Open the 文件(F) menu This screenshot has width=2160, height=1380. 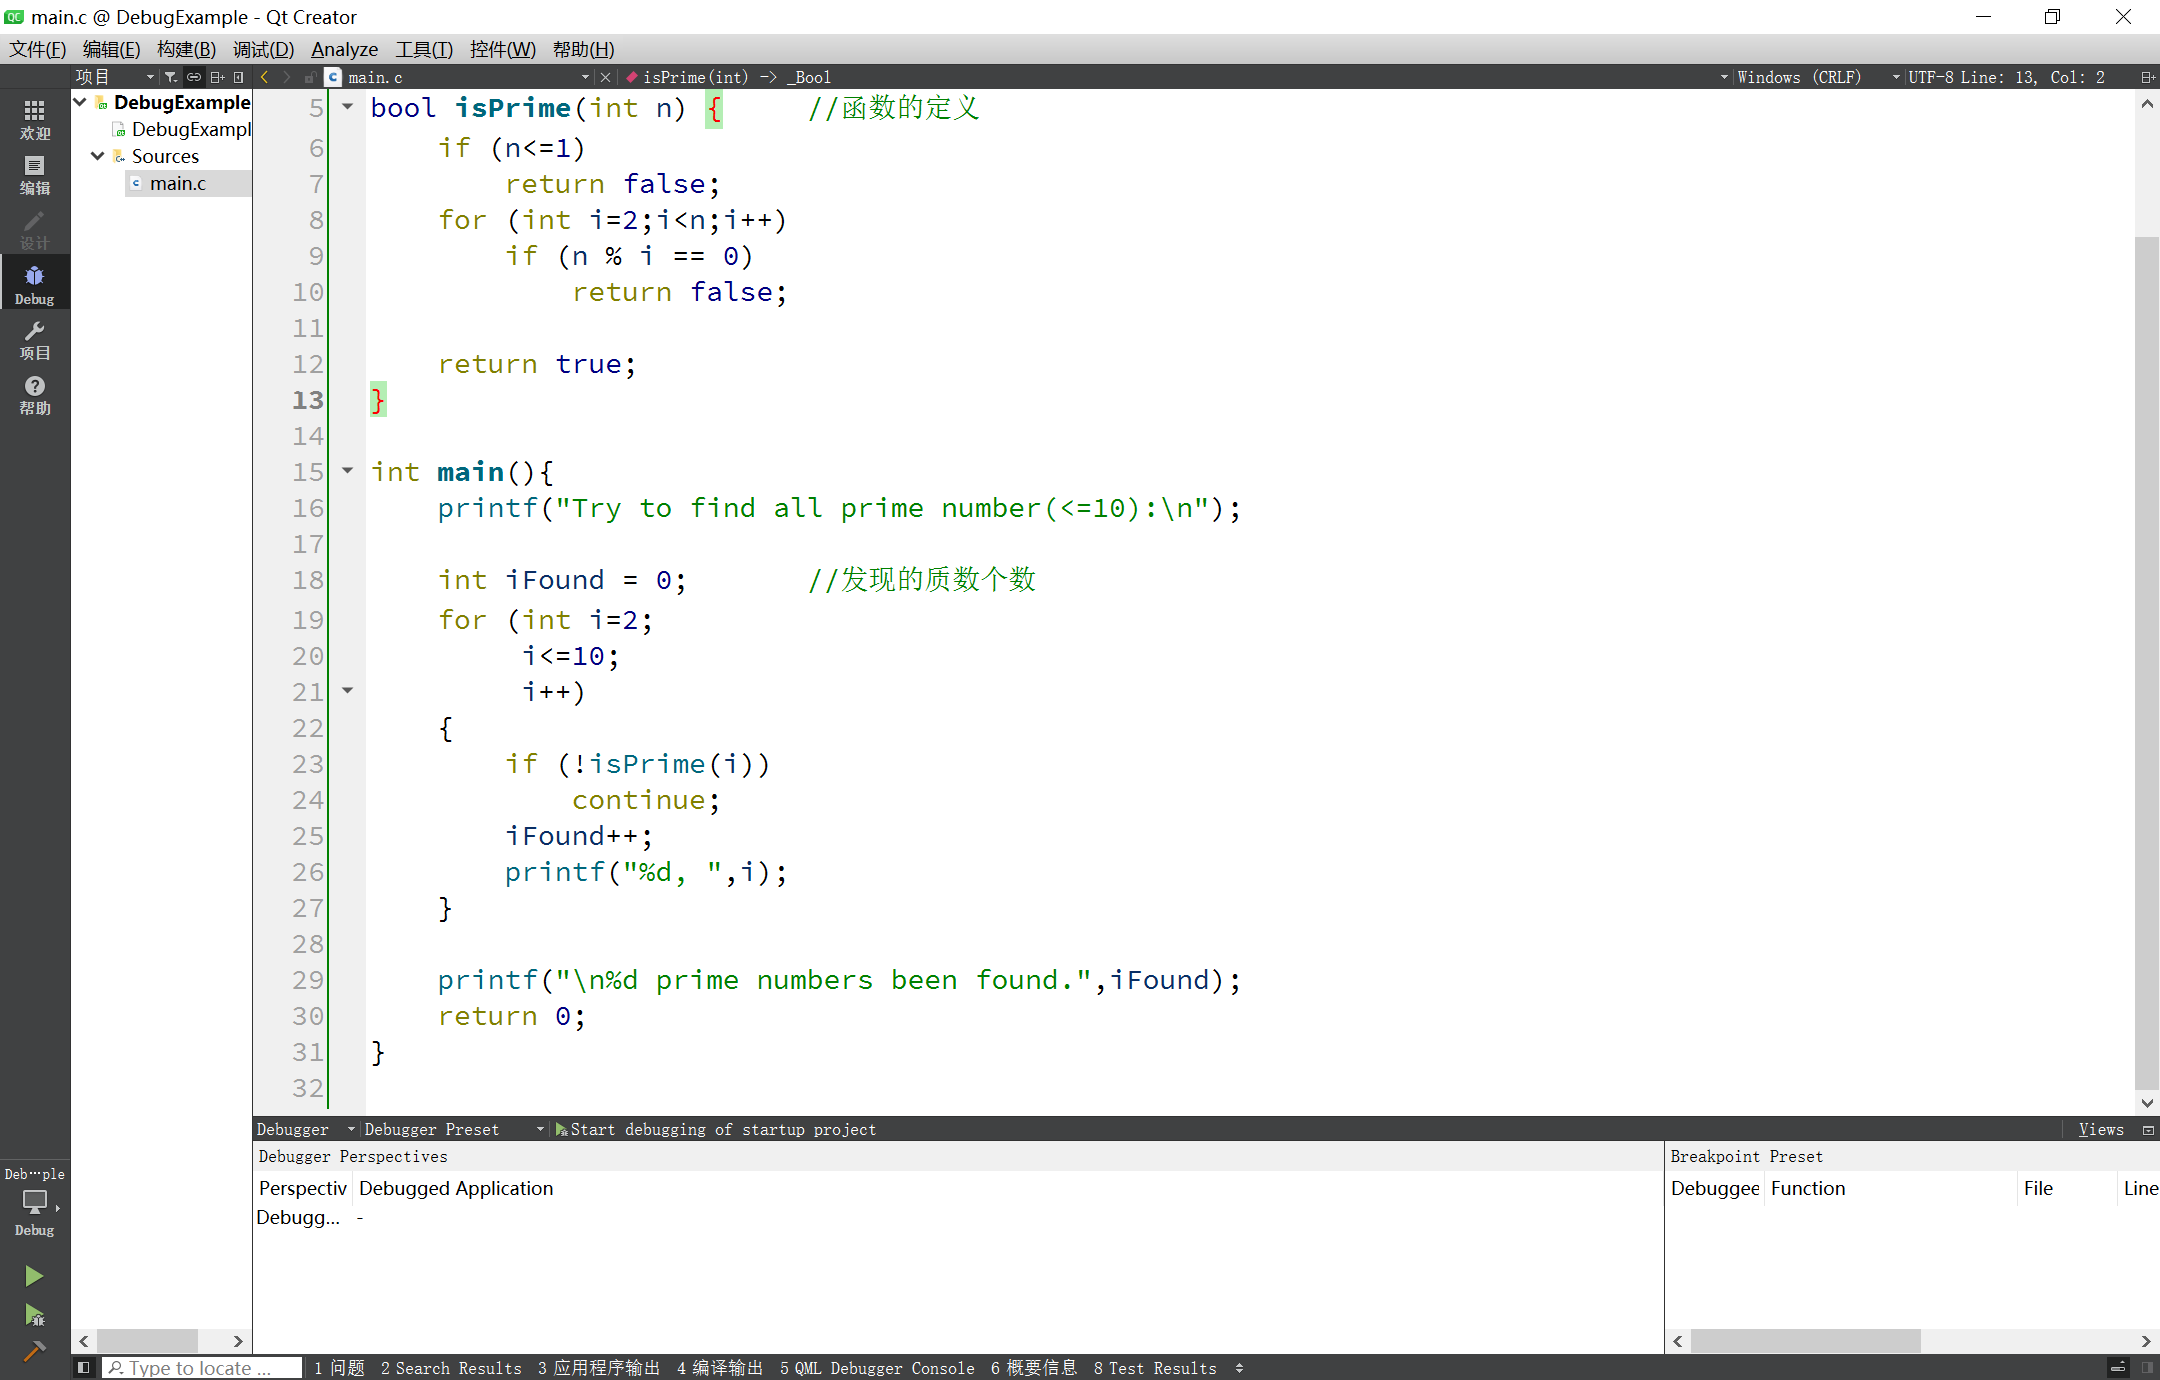[x=37, y=49]
